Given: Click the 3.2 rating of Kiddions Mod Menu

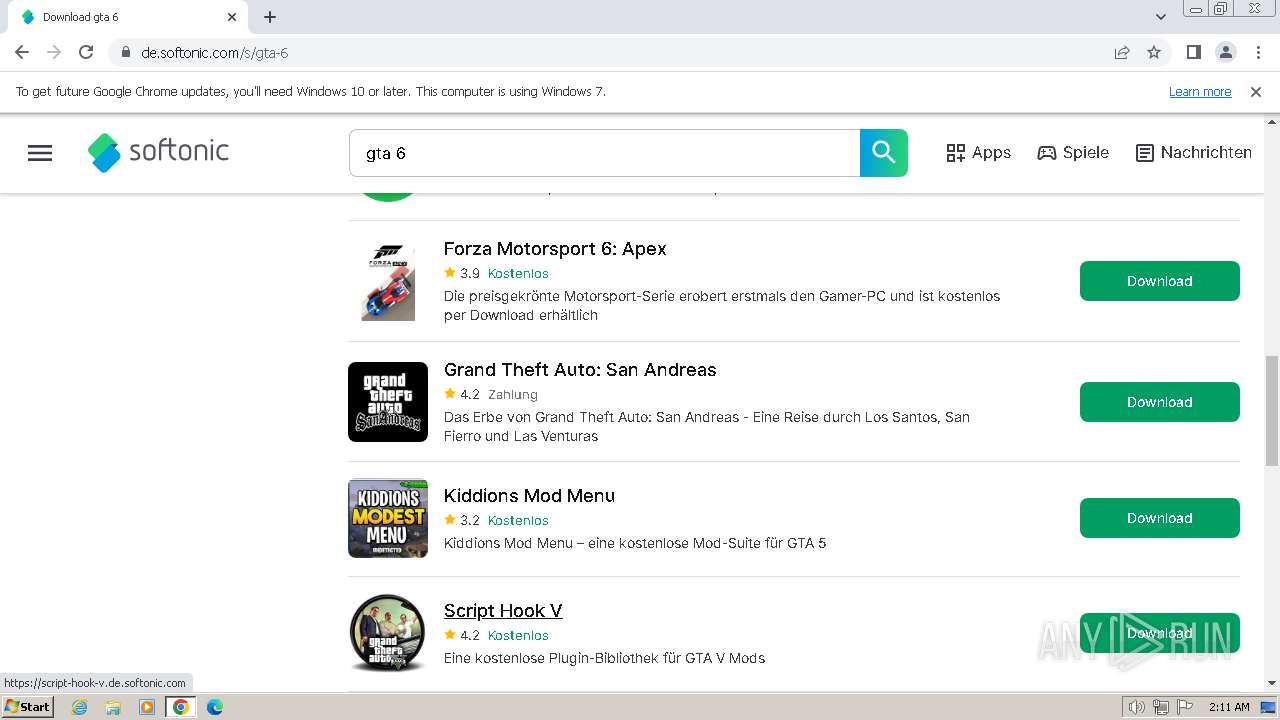Looking at the screenshot, I should click(x=470, y=521).
